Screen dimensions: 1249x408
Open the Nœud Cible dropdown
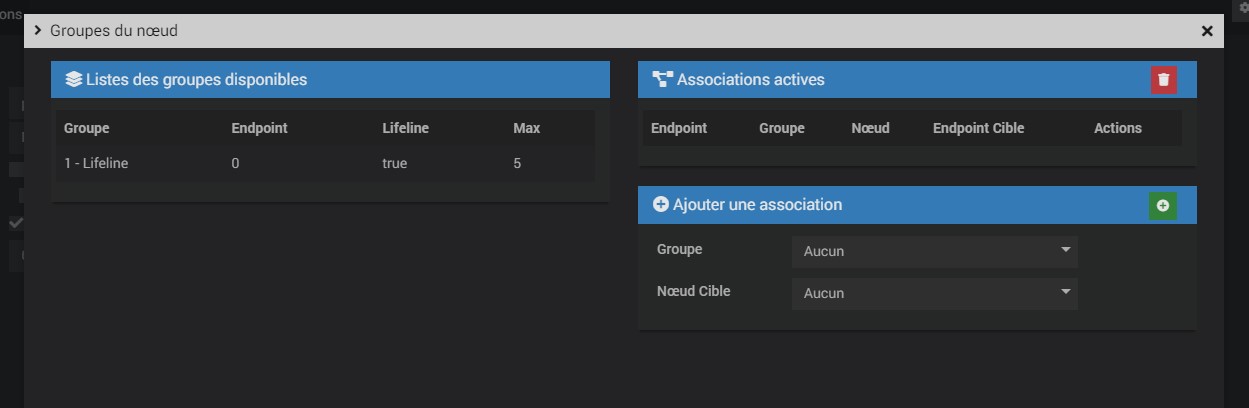pyautogui.click(x=934, y=293)
